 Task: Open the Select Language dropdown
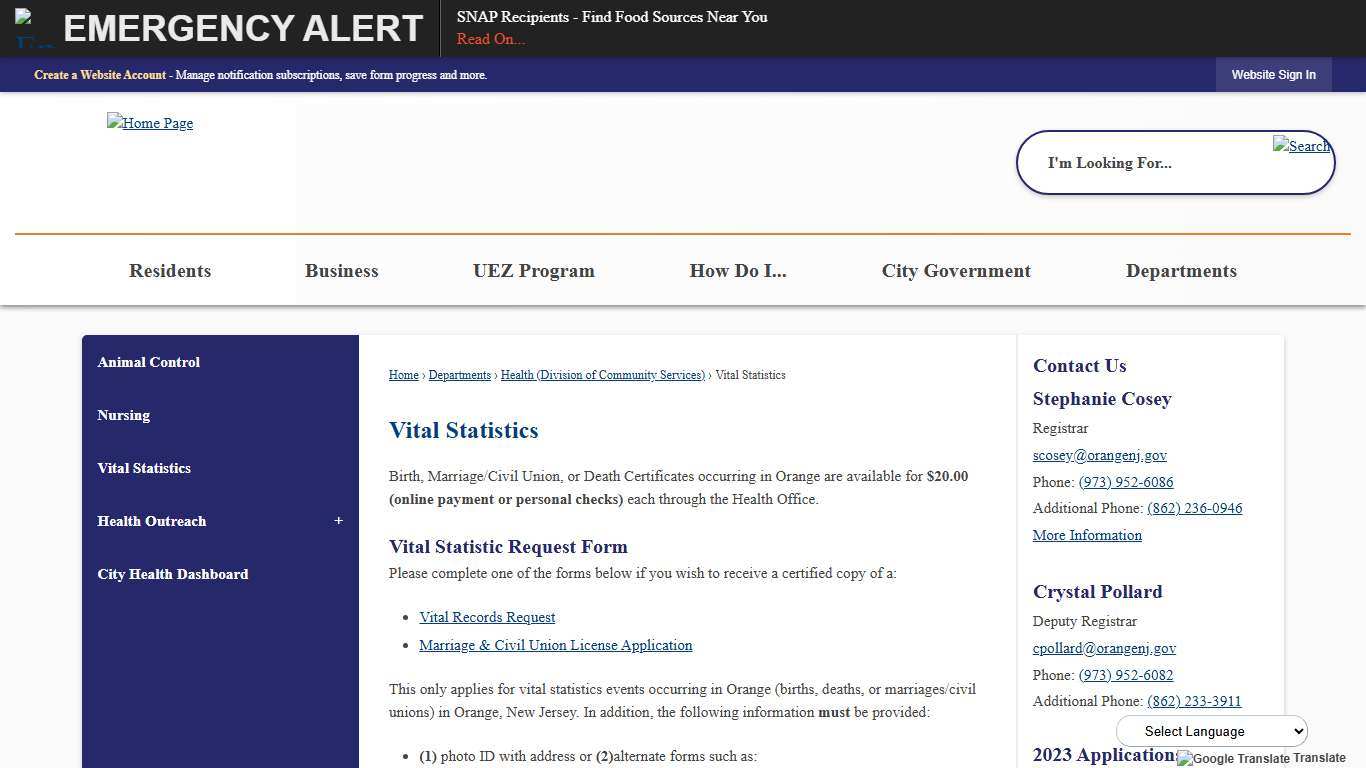(1211, 731)
